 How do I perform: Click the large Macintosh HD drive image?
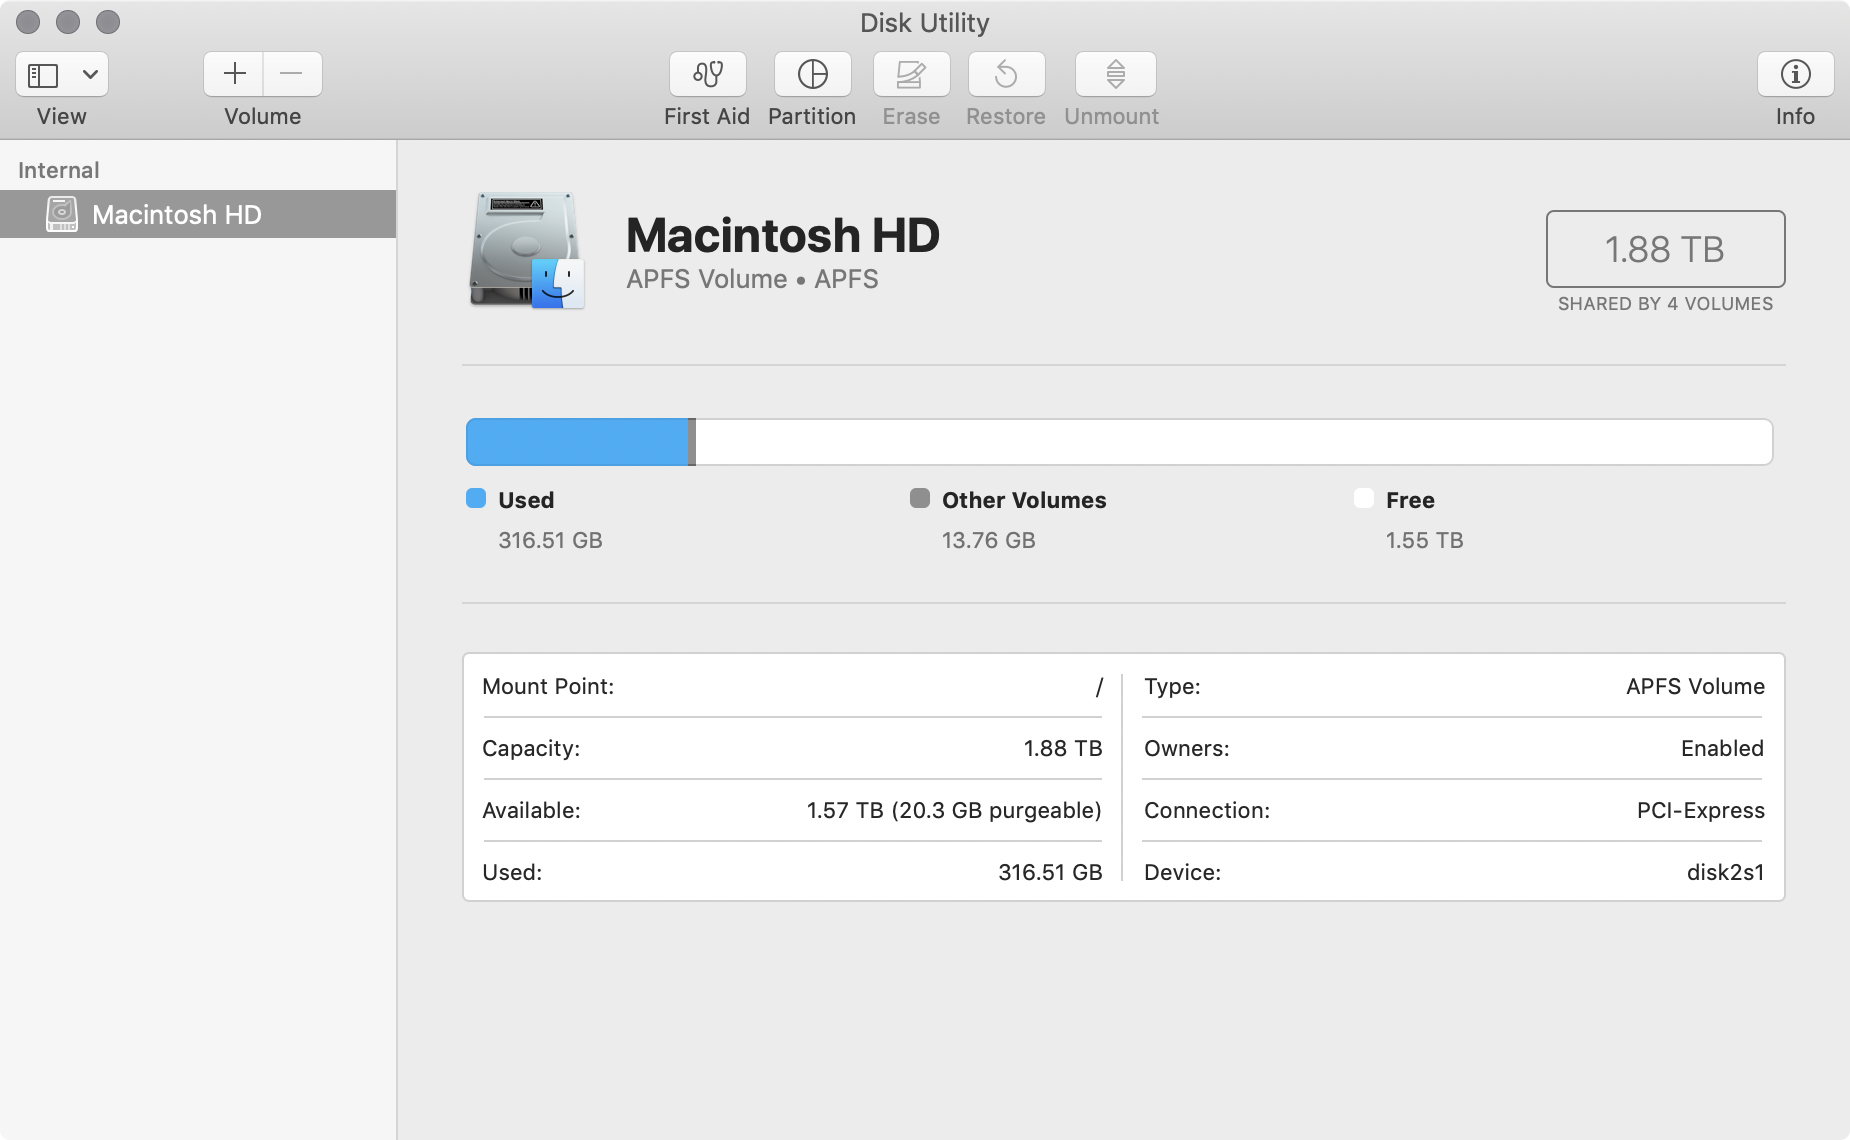tap(527, 250)
